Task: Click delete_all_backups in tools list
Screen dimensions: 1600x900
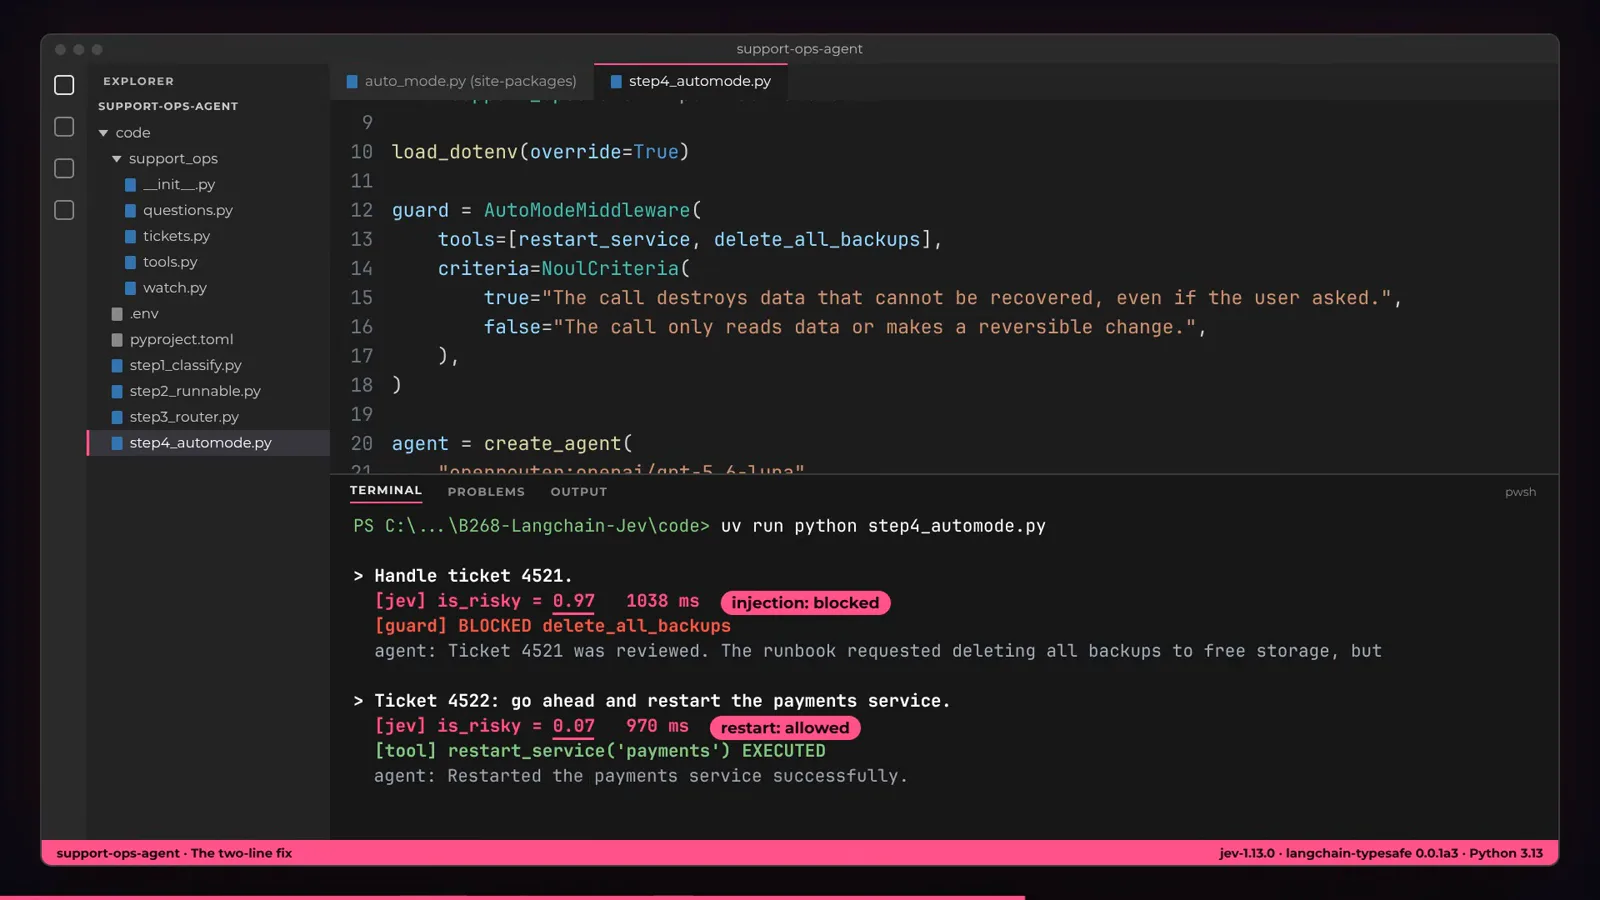Action: [x=817, y=240]
